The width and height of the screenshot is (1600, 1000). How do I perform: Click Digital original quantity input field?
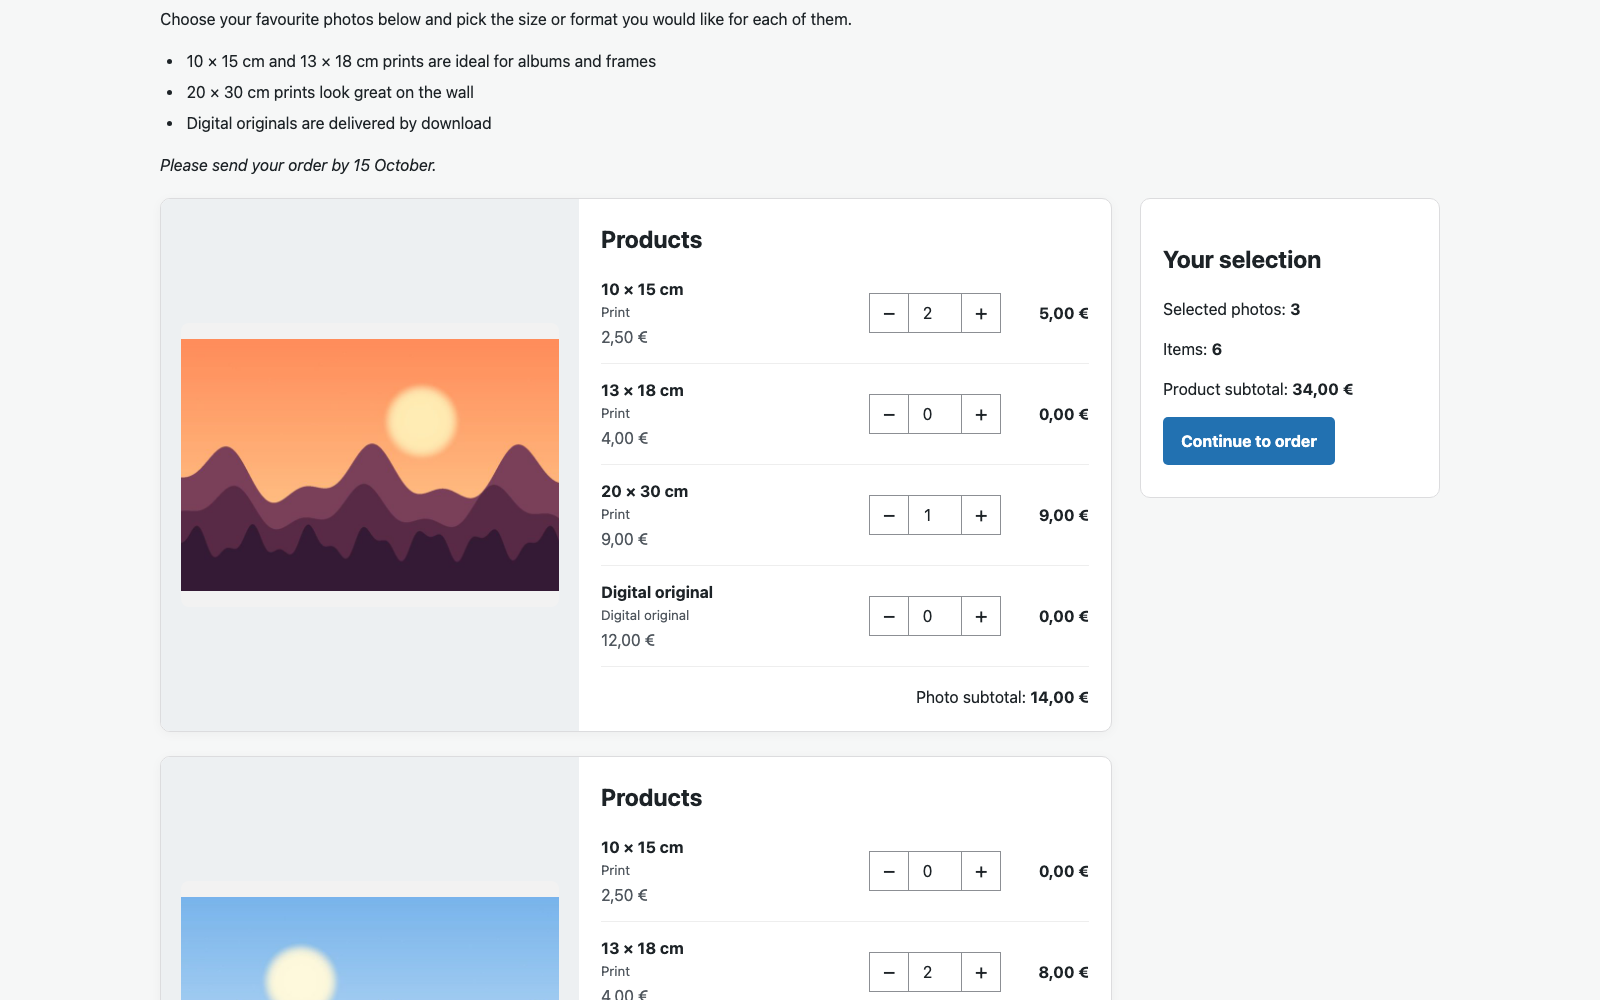click(935, 616)
